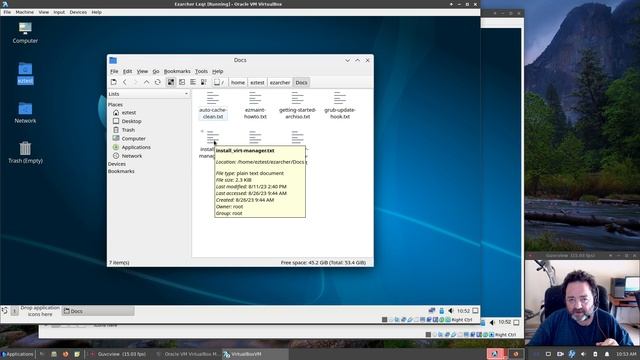Select Computer in Places sidebar
This screenshot has height=360, width=640.
coord(133,139)
